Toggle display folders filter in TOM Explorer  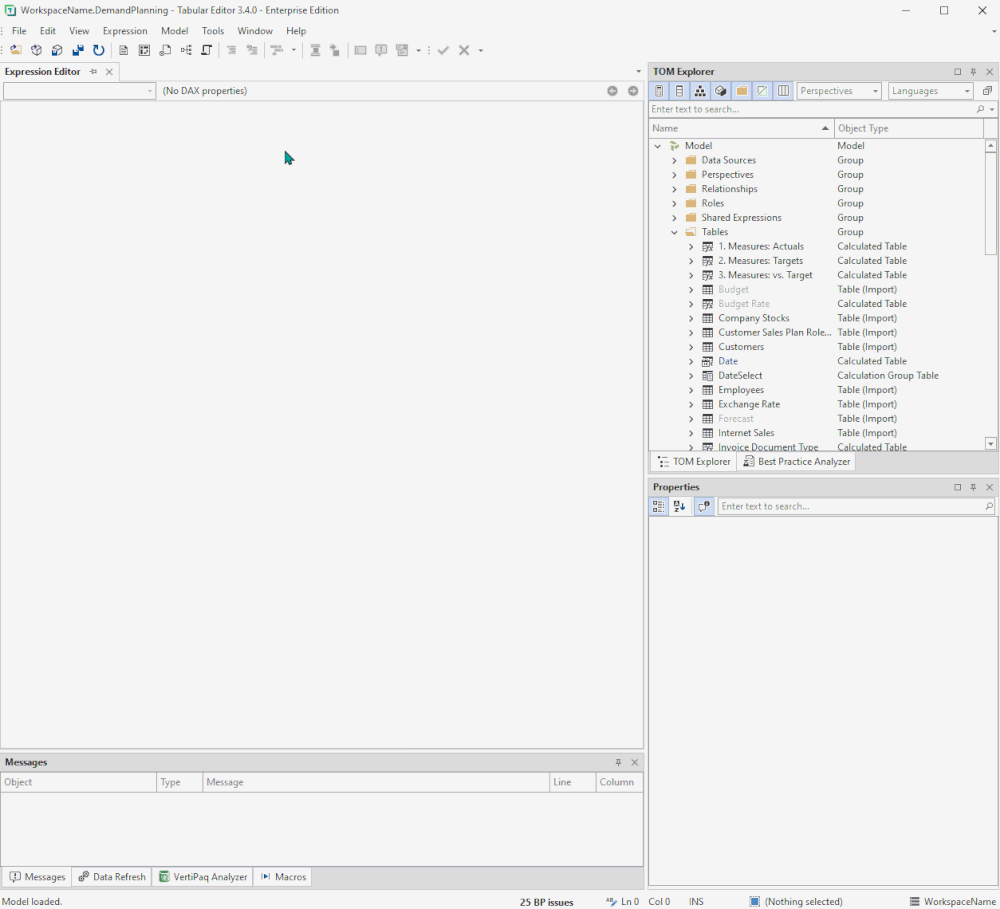coord(741,90)
